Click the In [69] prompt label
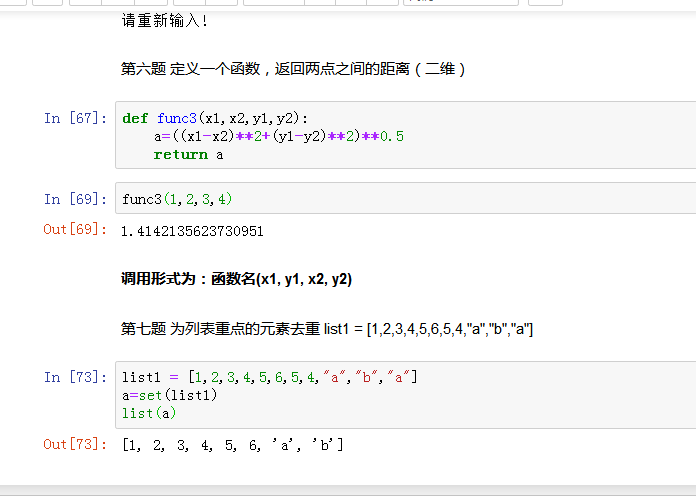 coord(75,199)
